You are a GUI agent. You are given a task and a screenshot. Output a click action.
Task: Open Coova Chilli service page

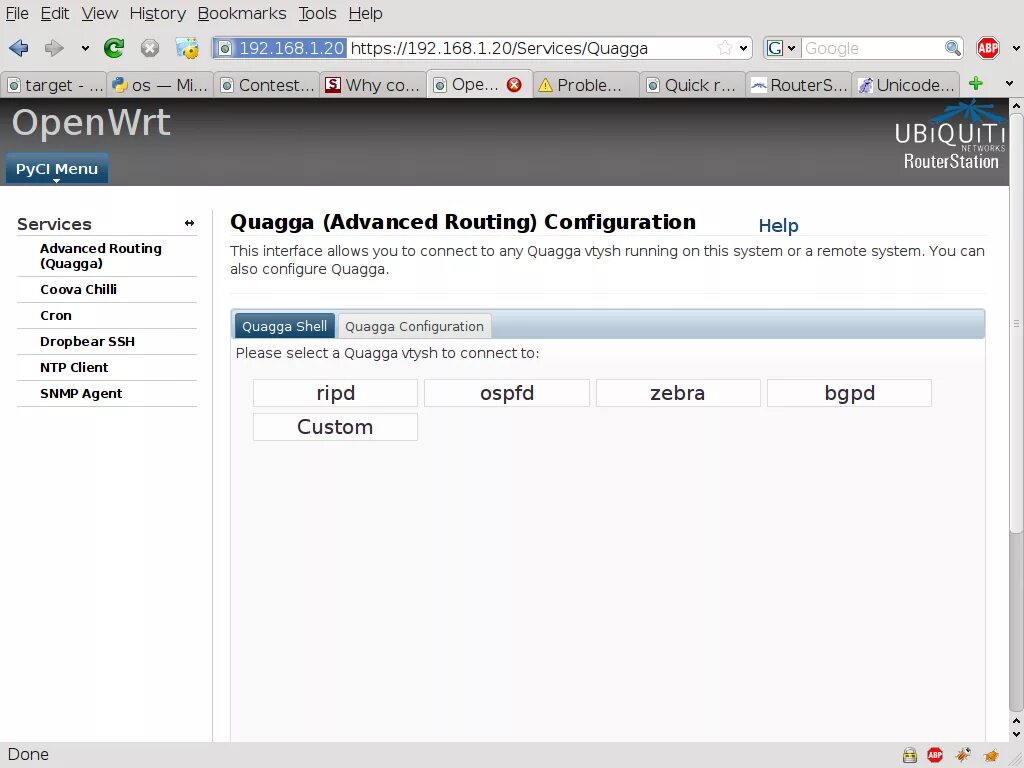pos(78,289)
